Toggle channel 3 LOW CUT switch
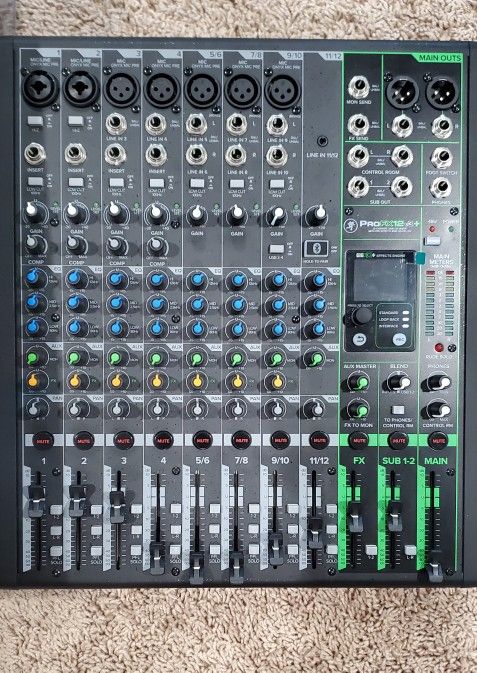 (116, 182)
